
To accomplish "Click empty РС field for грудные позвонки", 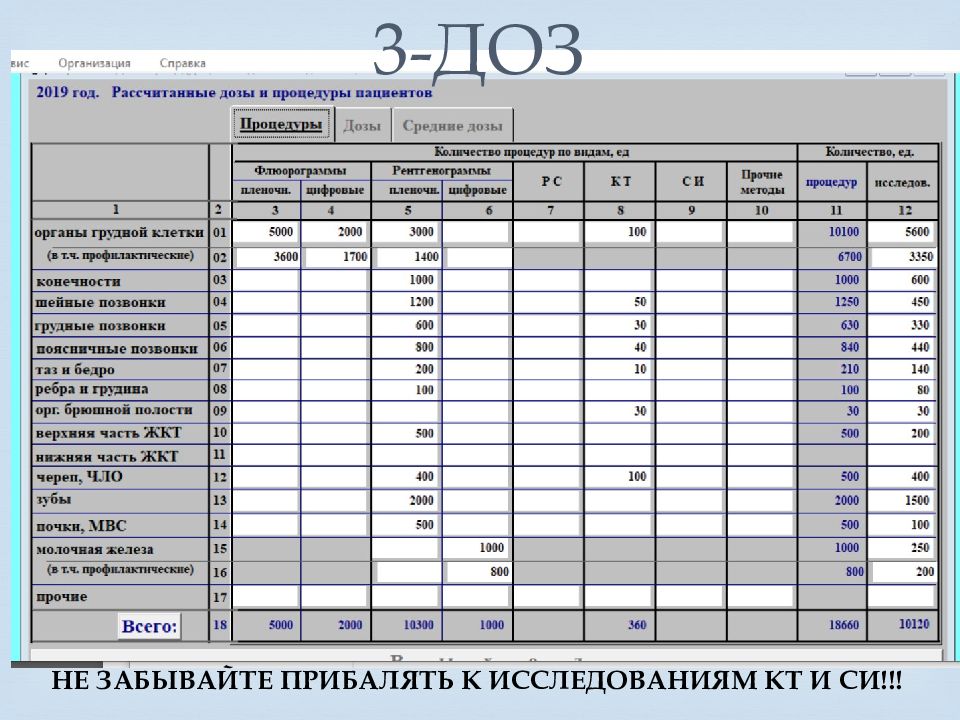I will (x=548, y=325).
